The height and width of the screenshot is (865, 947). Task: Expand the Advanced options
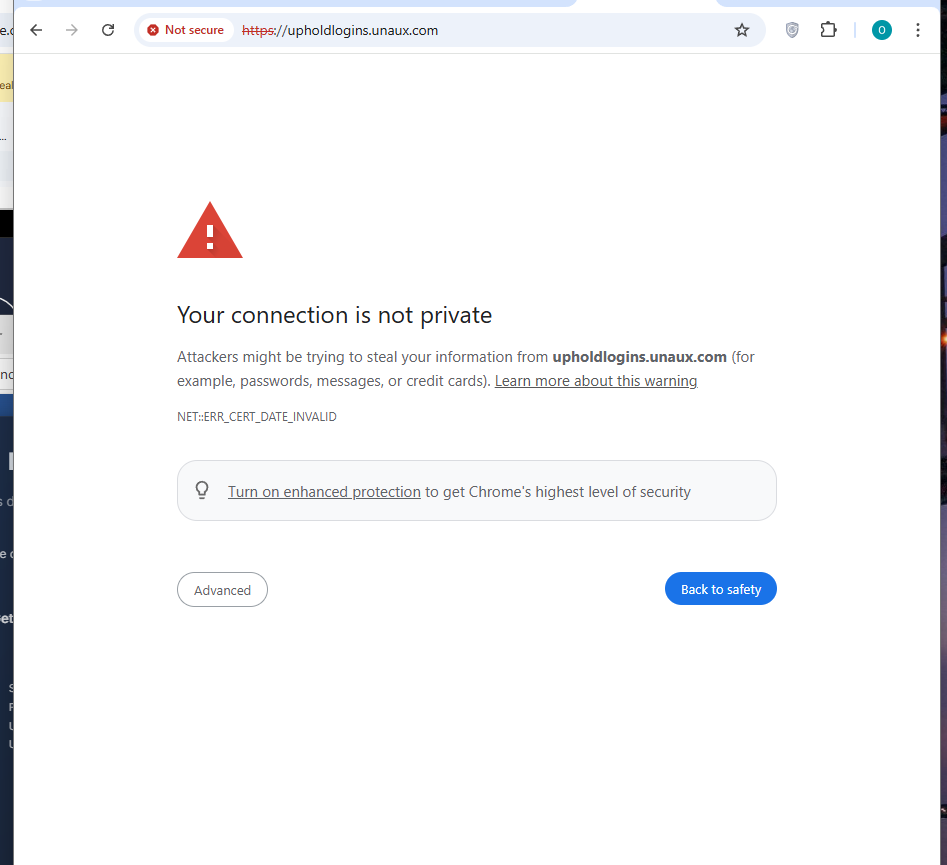tap(222, 590)
